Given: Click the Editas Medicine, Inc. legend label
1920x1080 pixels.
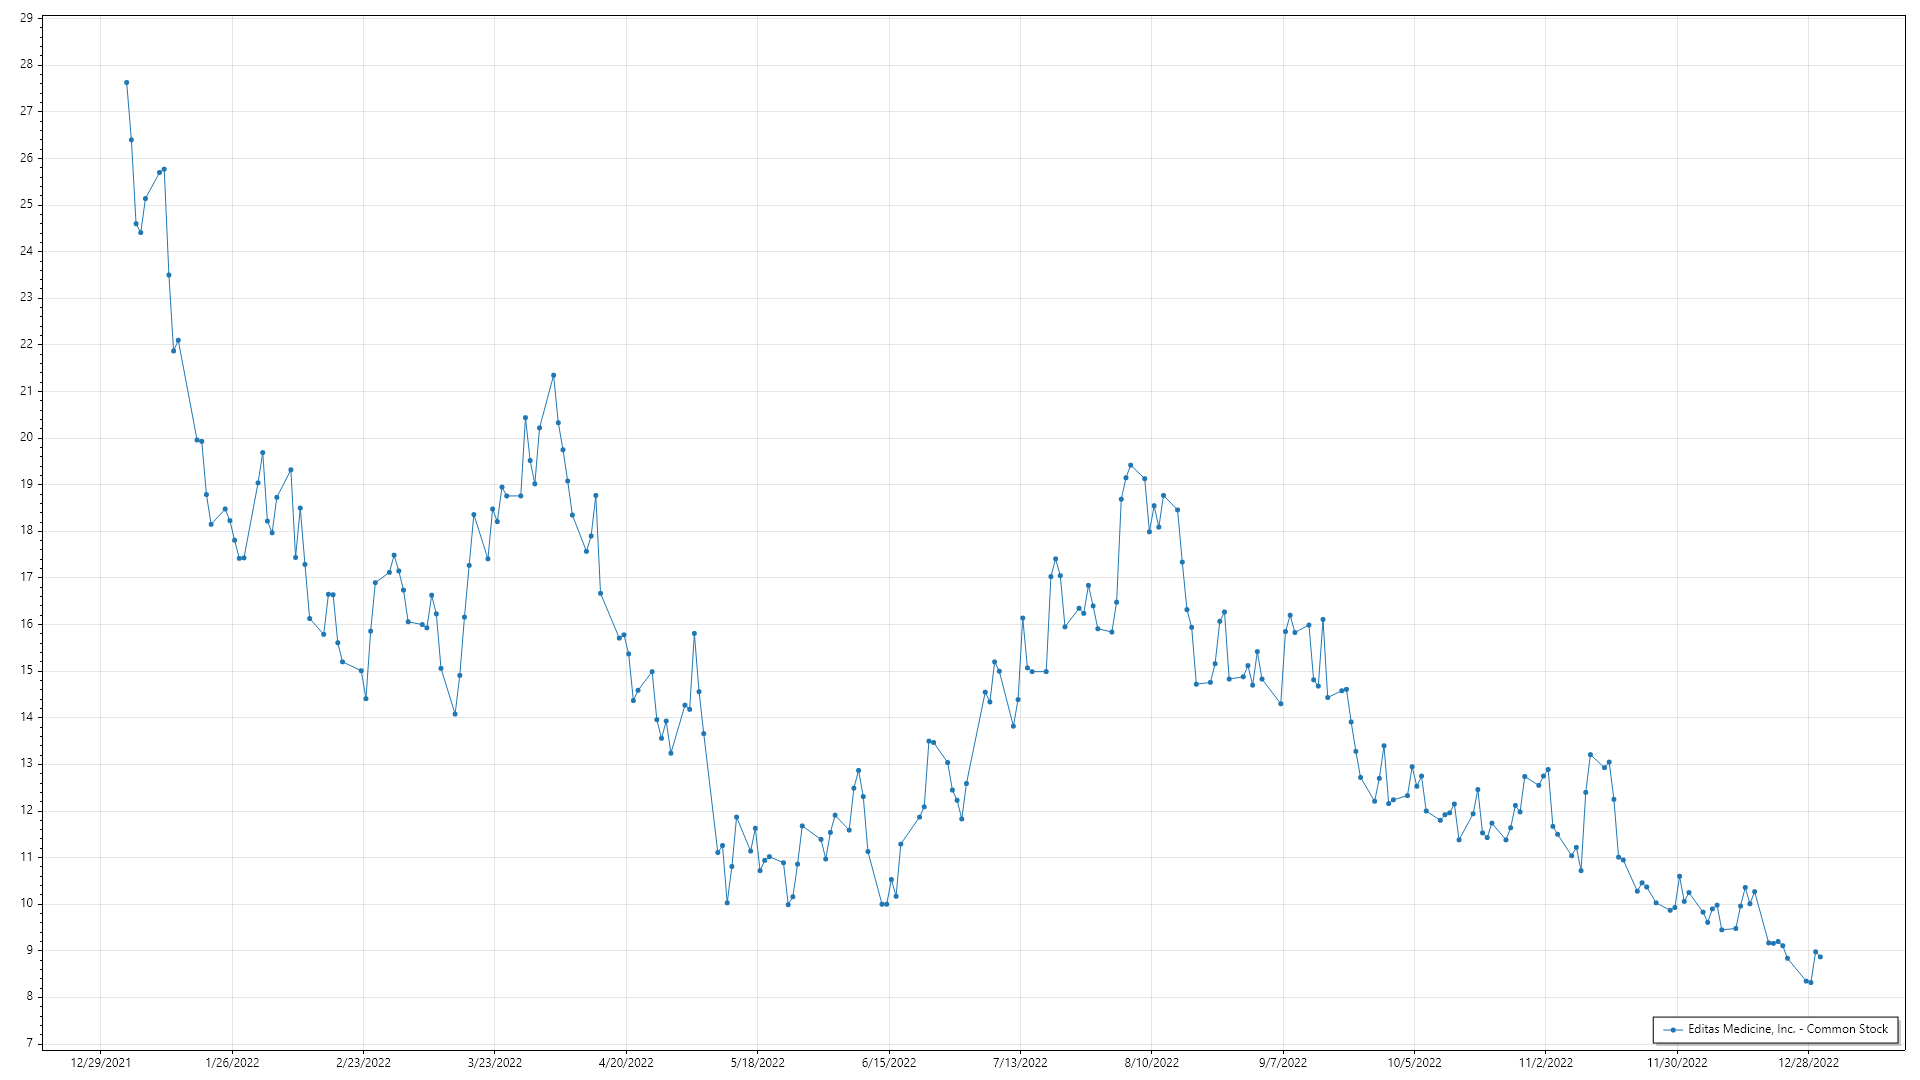Looking at the screenshot, I should pyautogui.click(x=1788, y=1029).
